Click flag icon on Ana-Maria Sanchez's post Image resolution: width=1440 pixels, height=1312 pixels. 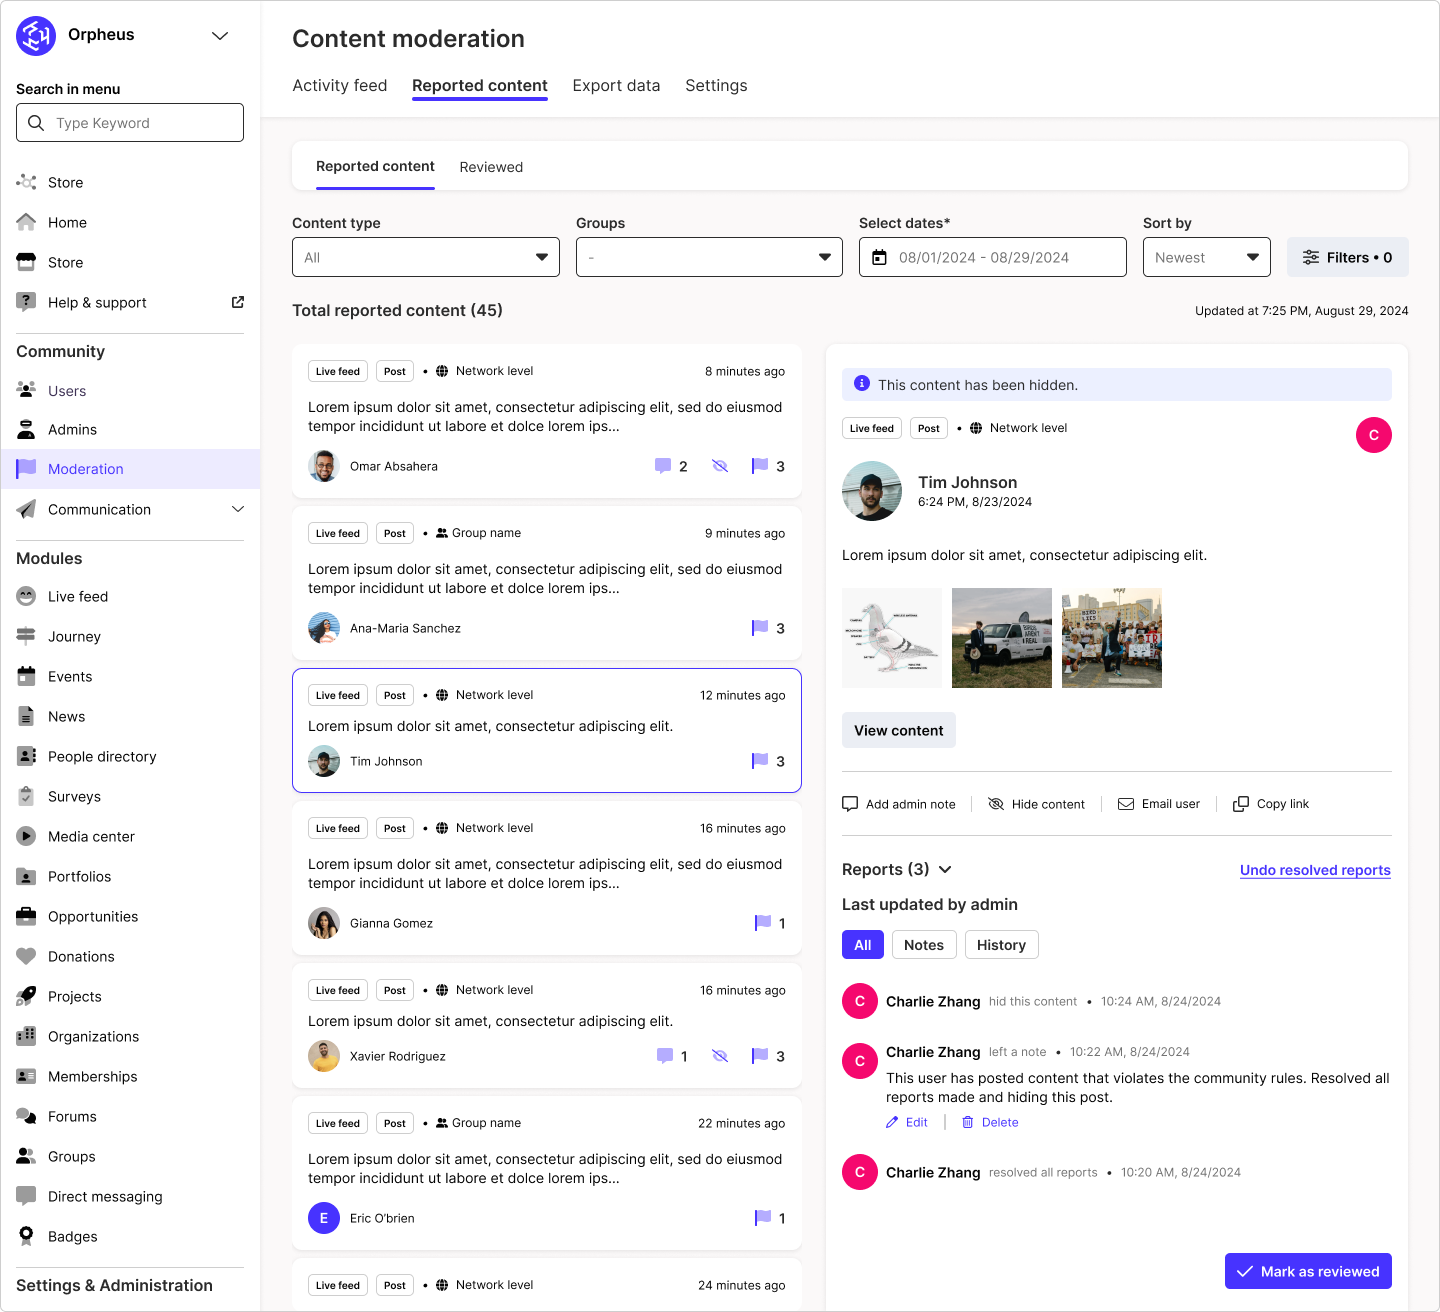click(x=760, y=628)
